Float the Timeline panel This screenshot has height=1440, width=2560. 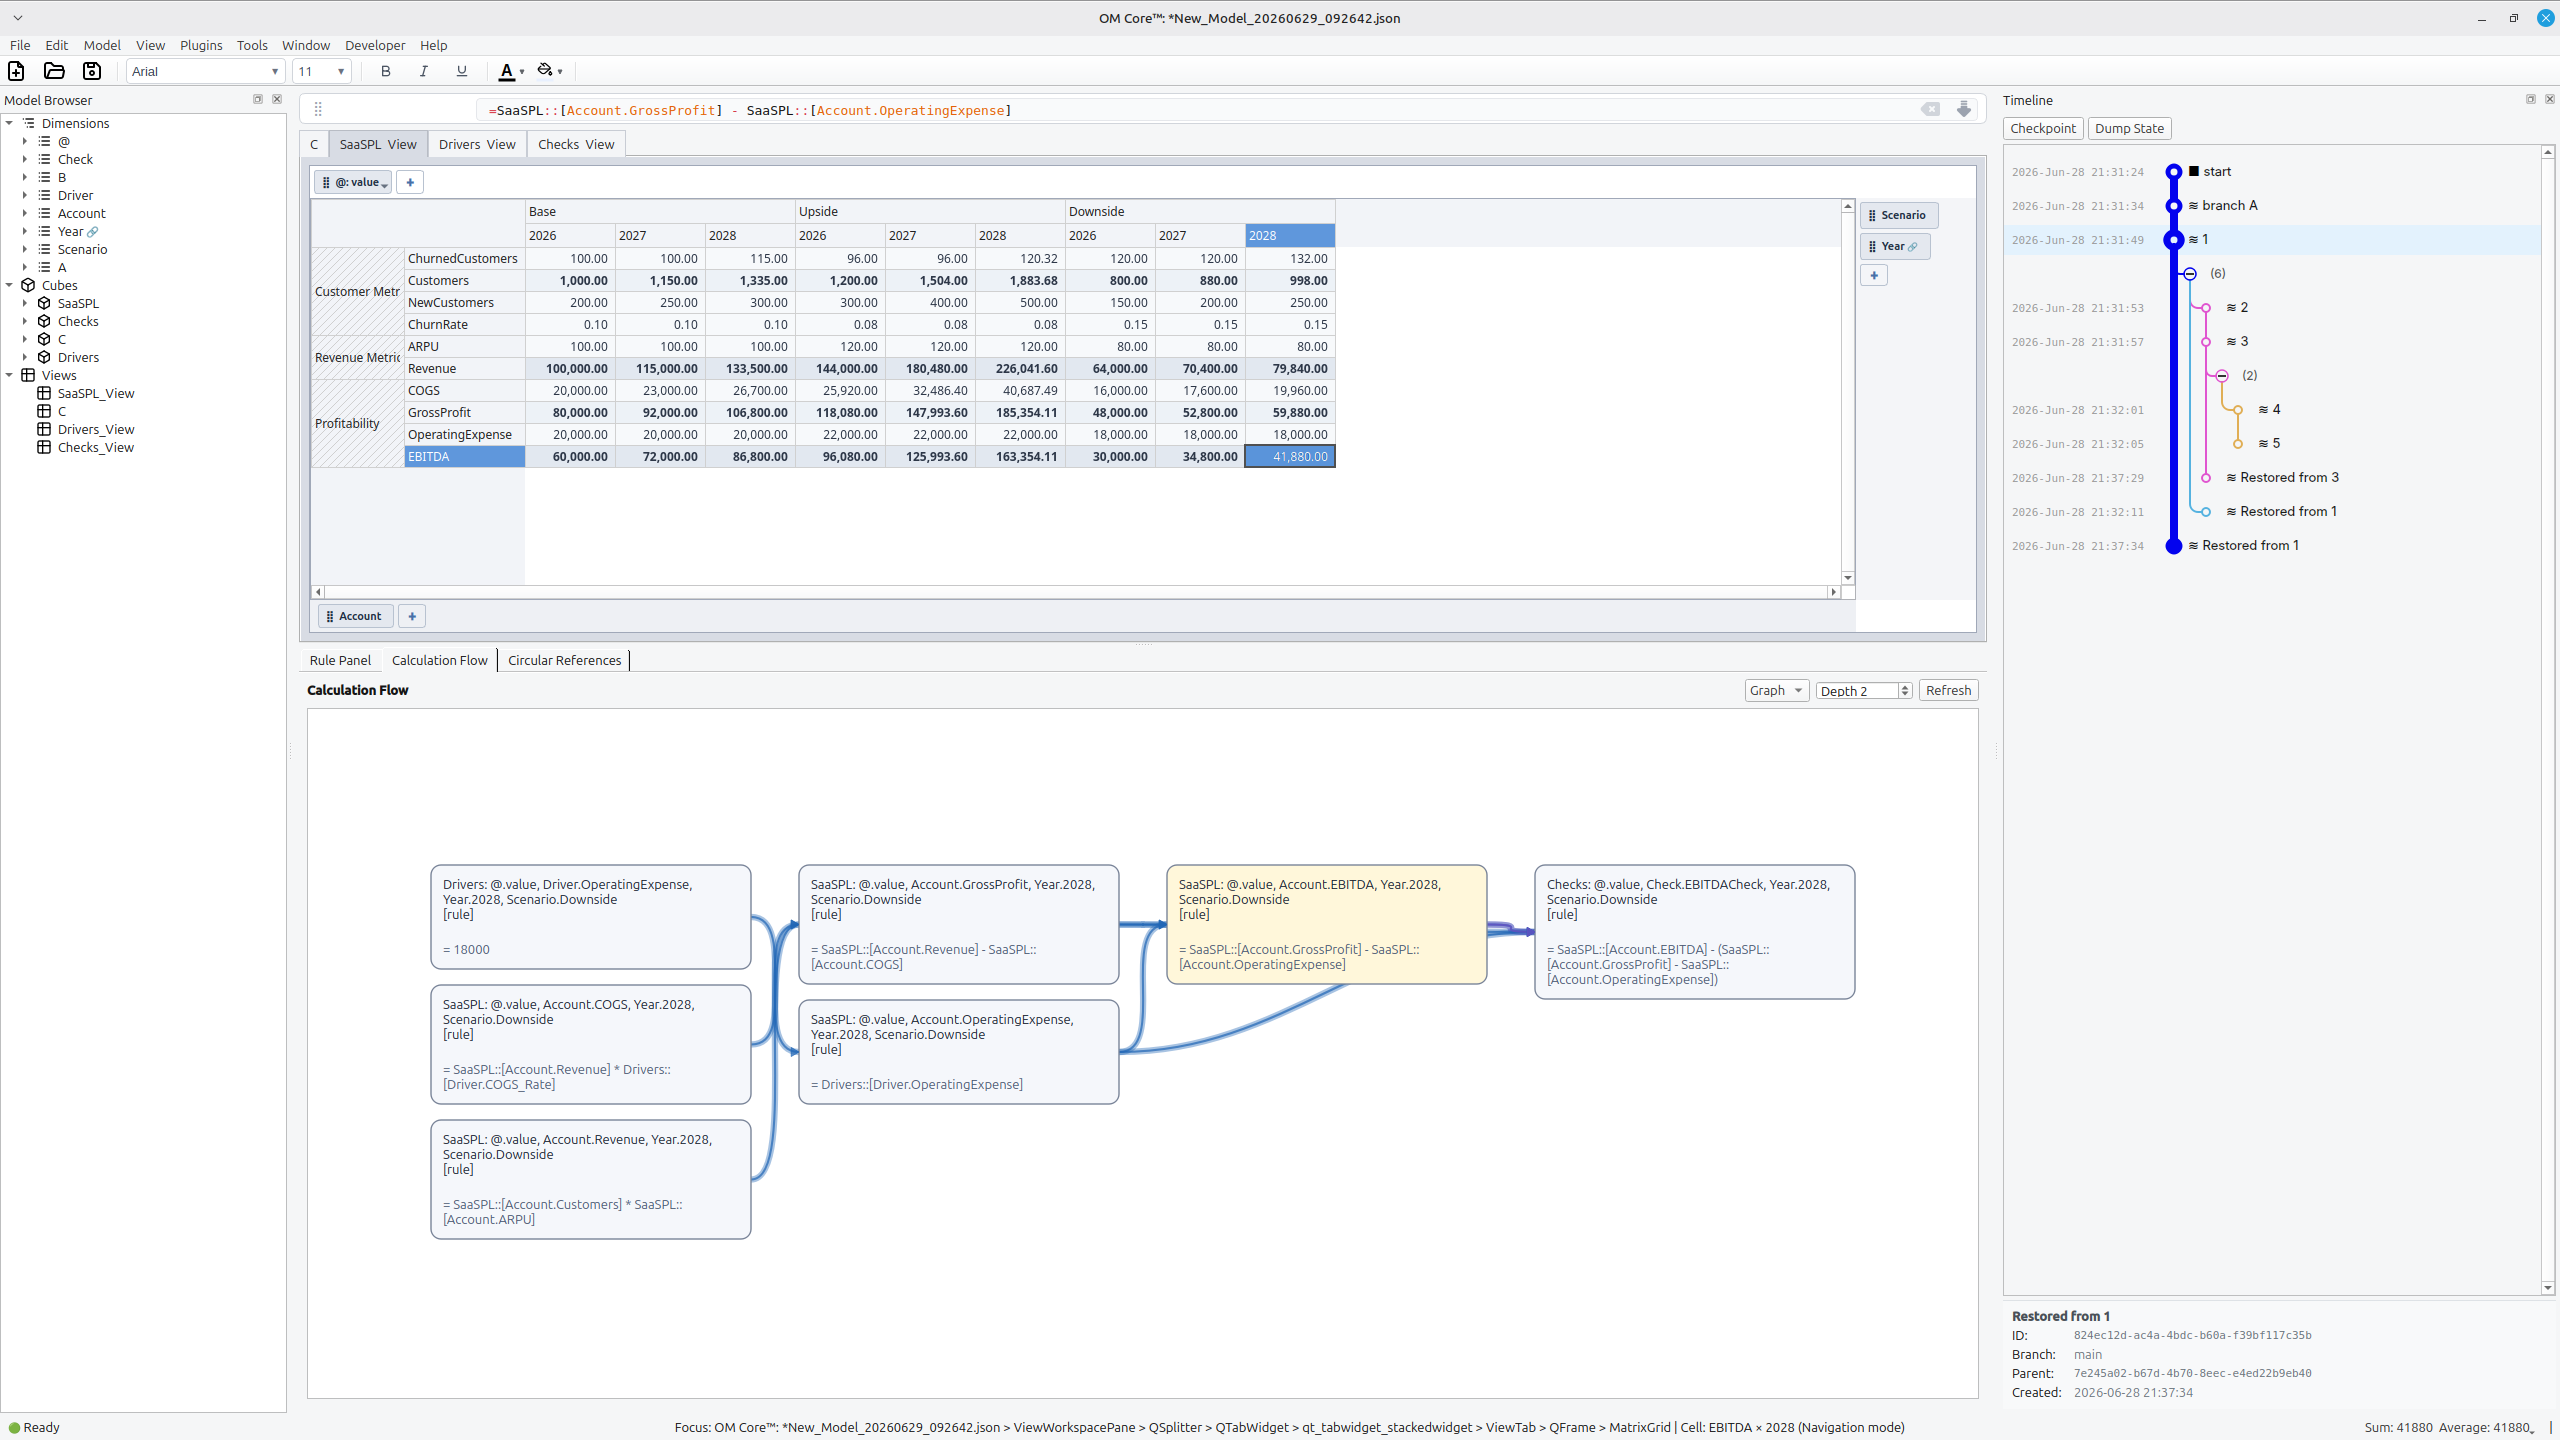tap(2531, 99)
